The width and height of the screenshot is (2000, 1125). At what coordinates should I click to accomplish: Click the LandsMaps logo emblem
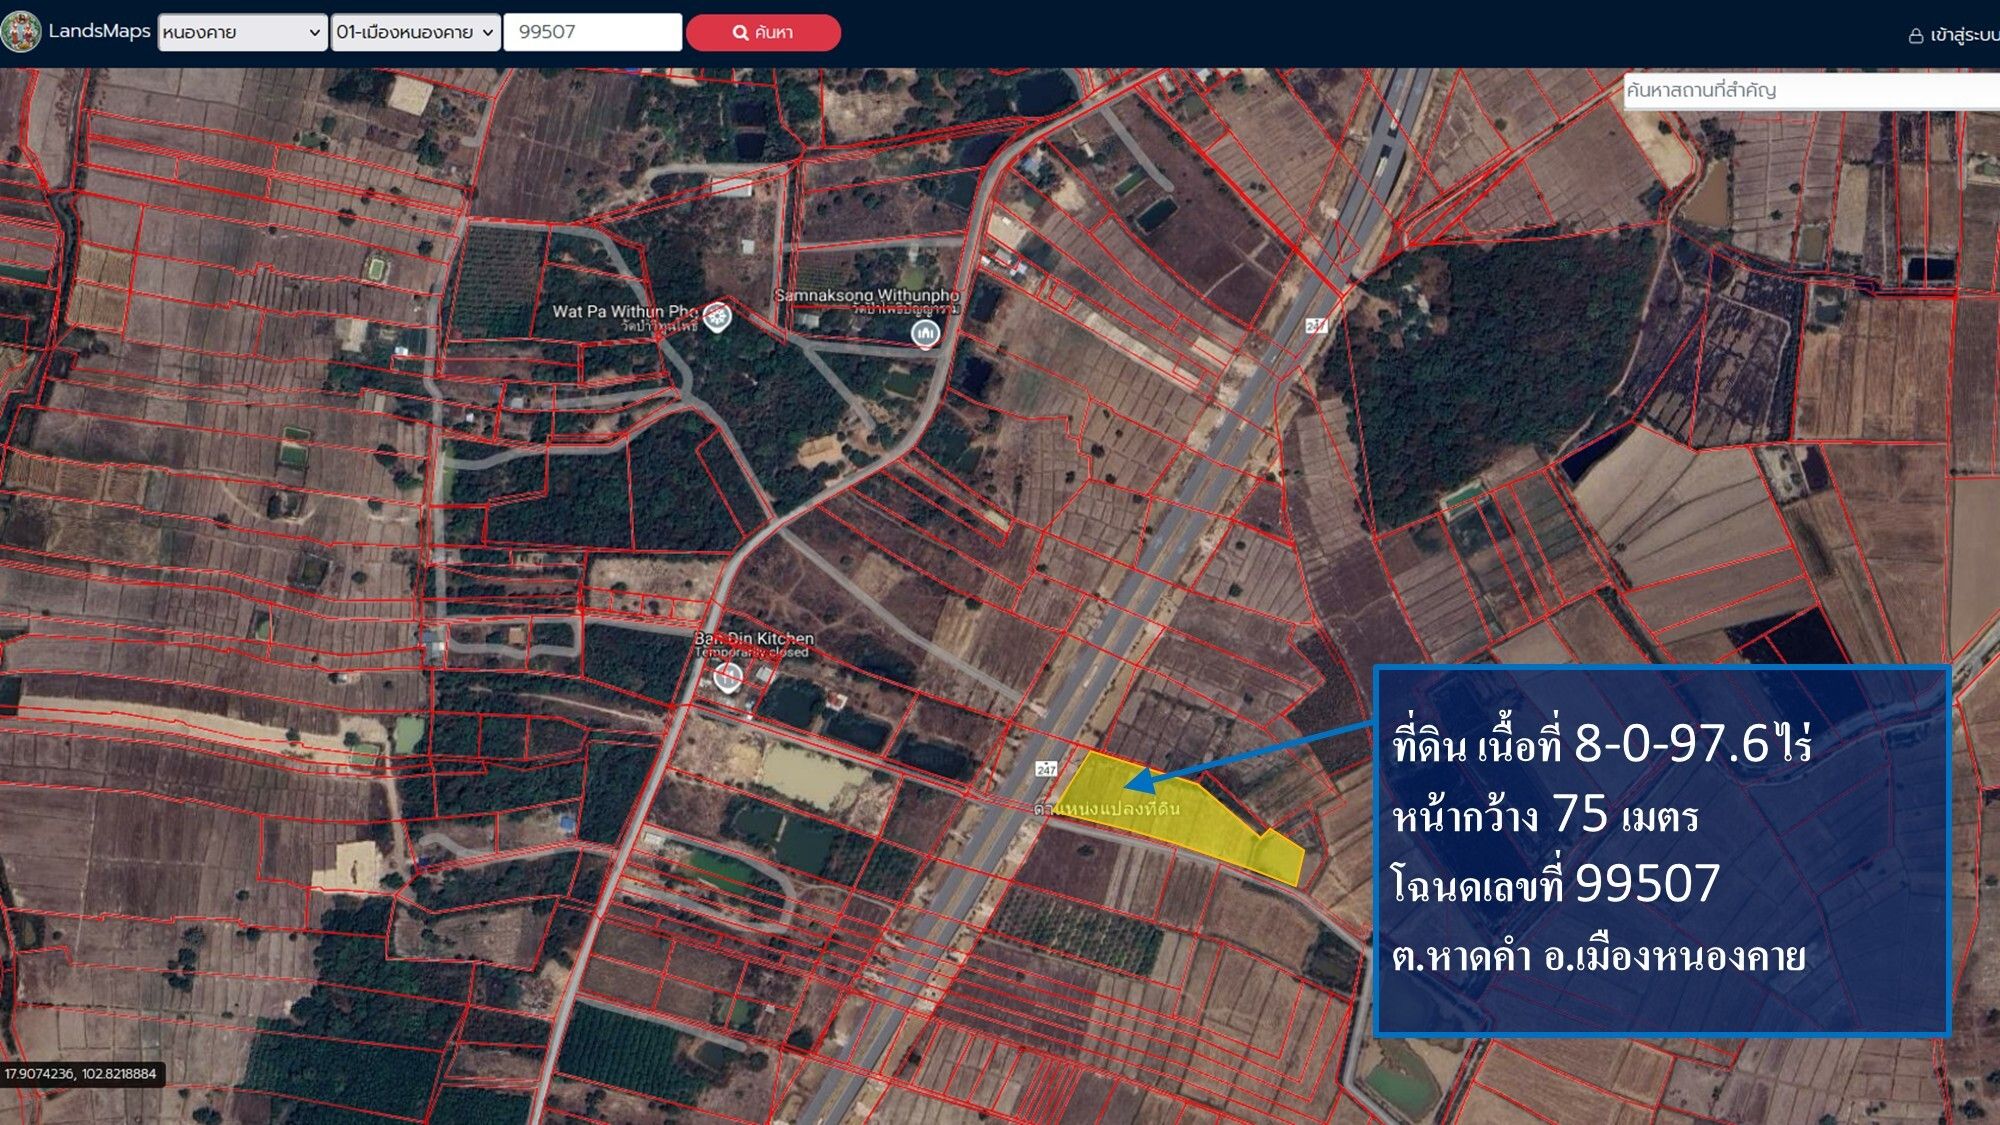(x=20, y=32)
